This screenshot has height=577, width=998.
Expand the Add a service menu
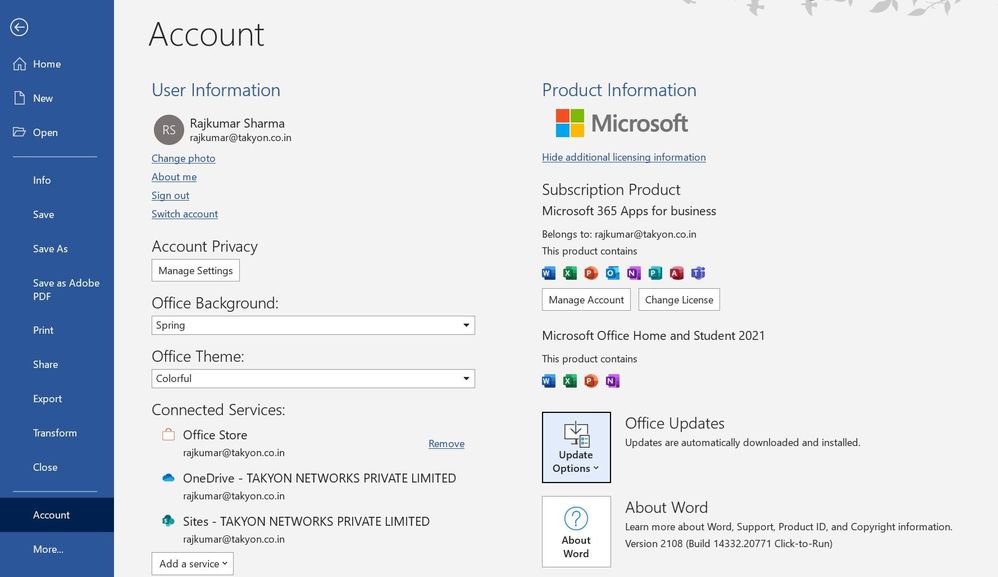pos(192,564)
